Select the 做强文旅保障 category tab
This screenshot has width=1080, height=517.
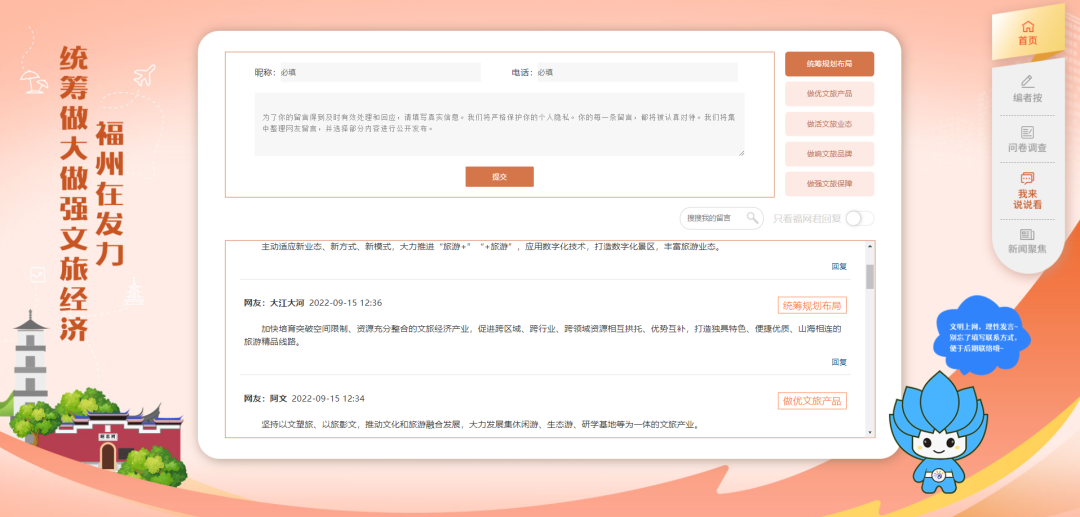[x=829, y=184]
